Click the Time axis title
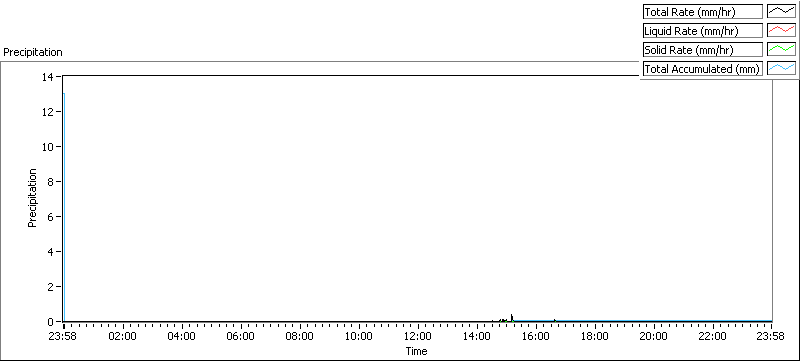 coord(416,351)
